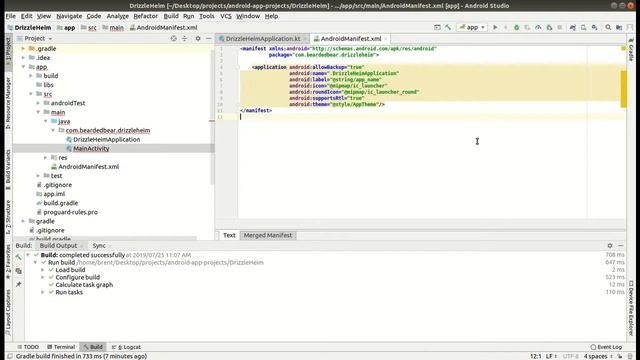
Task: Click the Sync Project with Gradle Files icon
Action: (573, 27)
